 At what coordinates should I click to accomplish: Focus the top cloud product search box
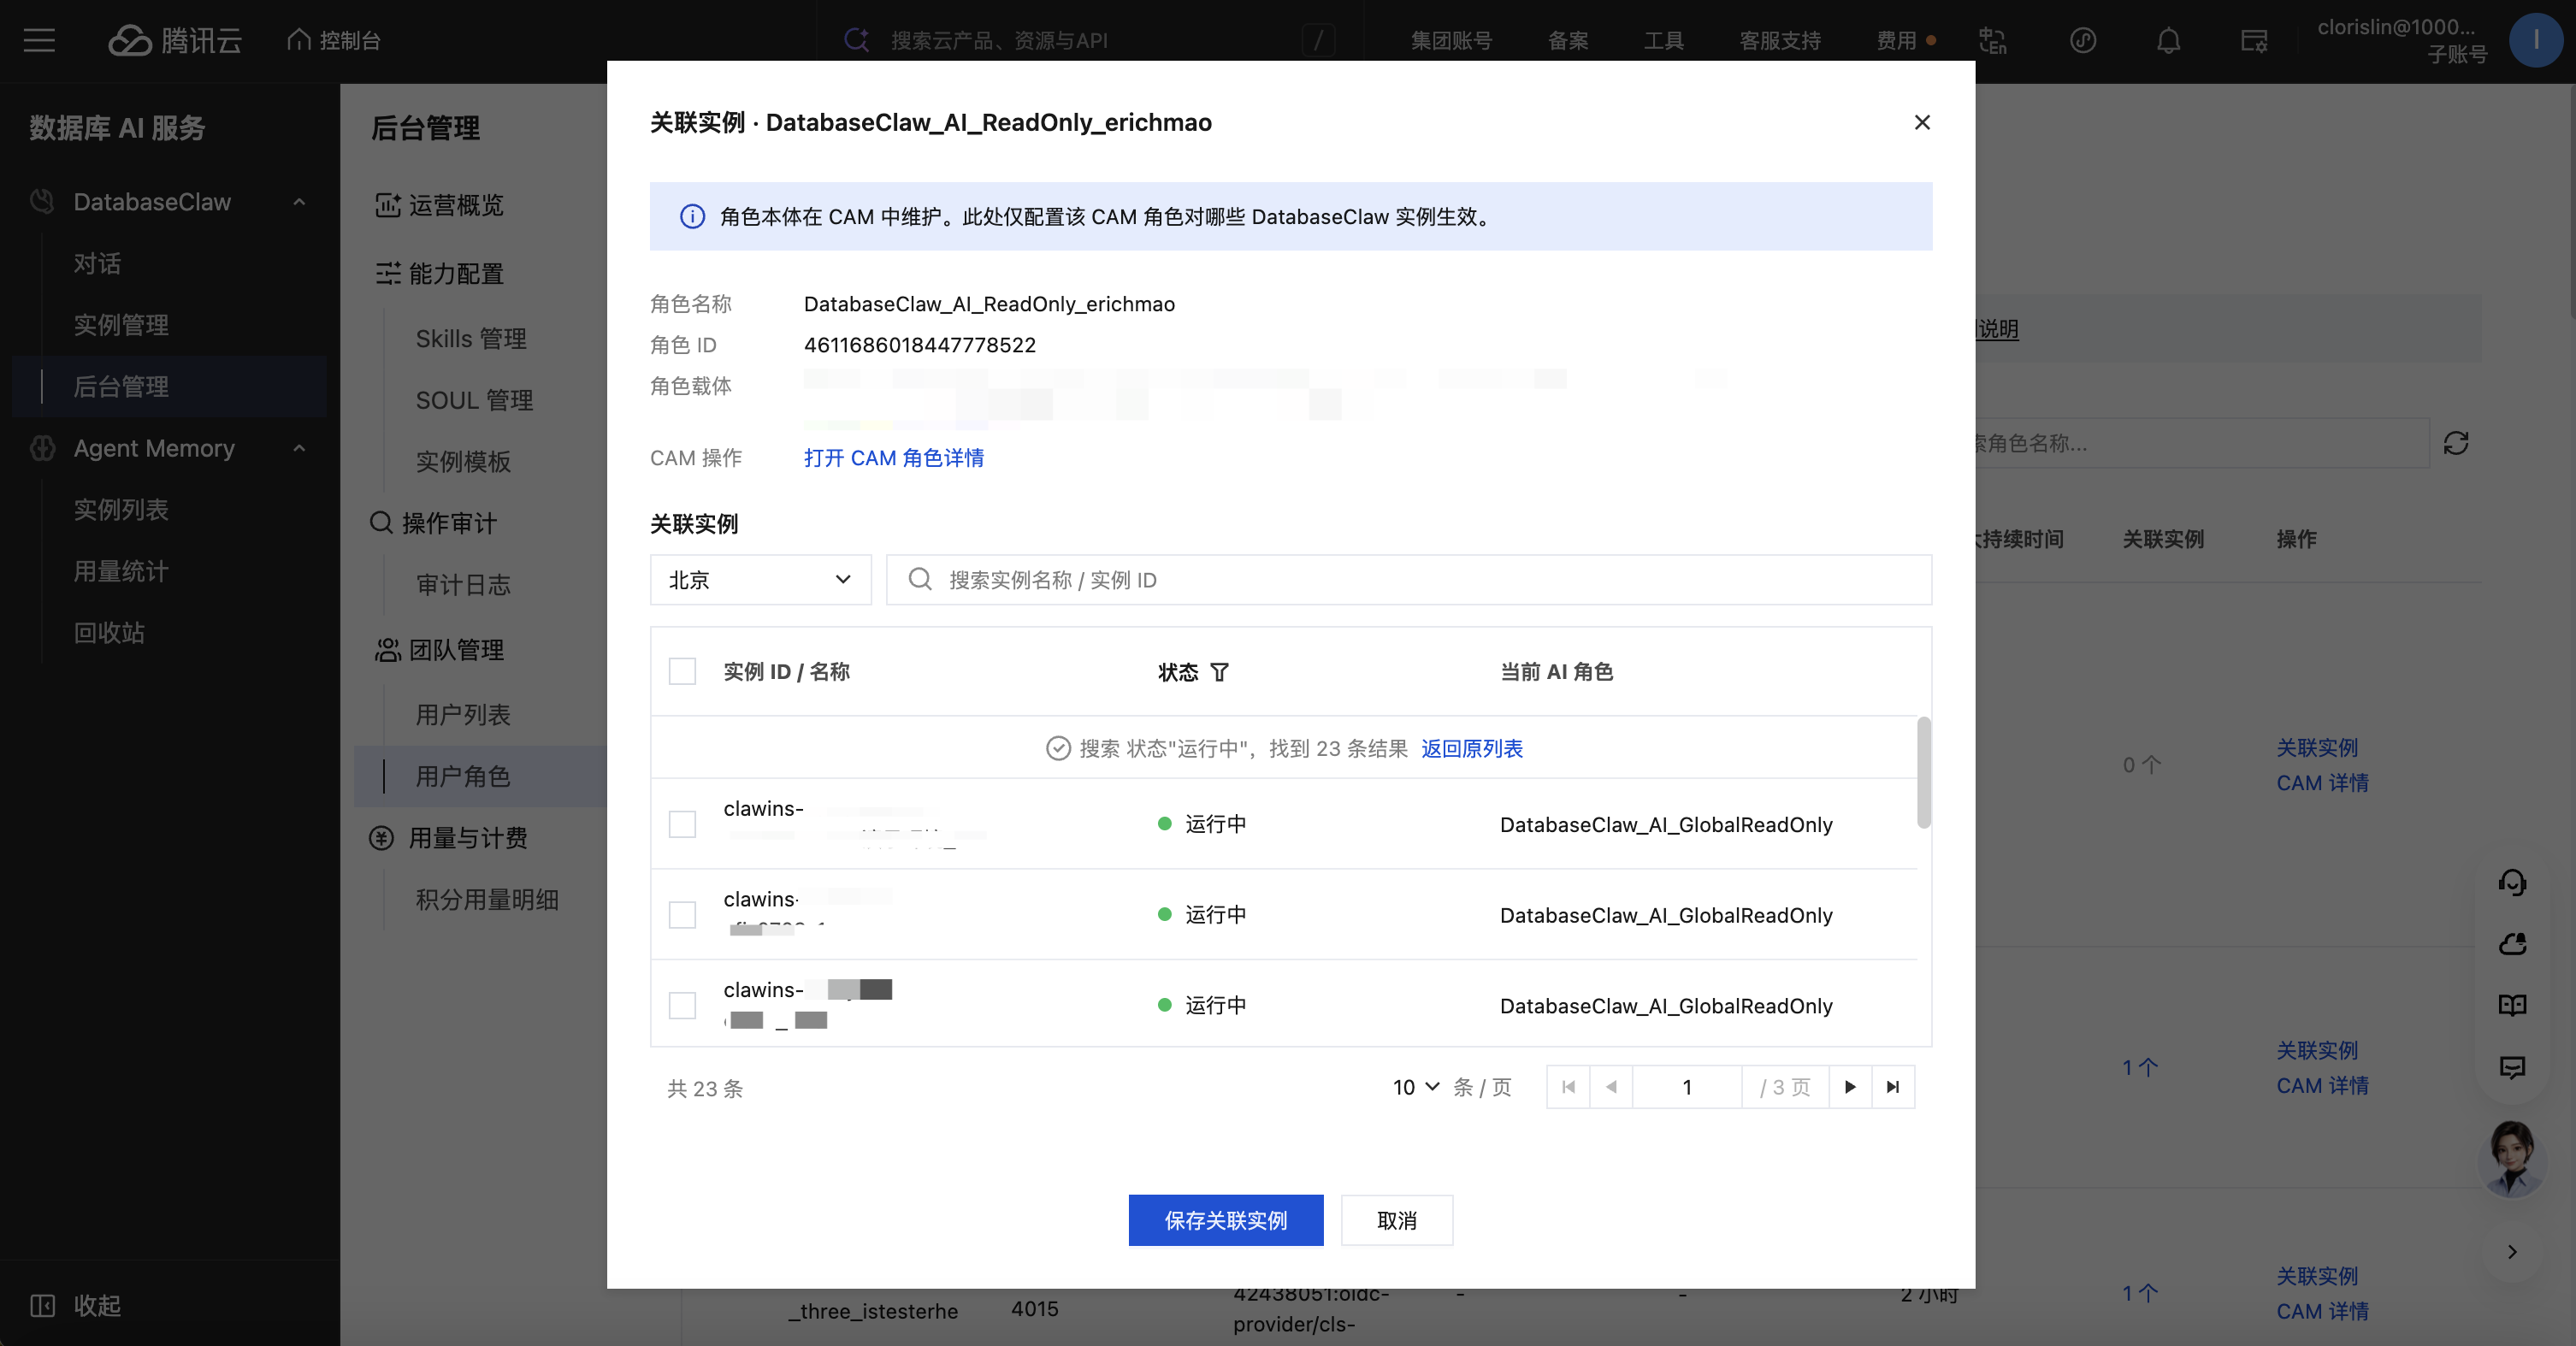click(1090, 40)
